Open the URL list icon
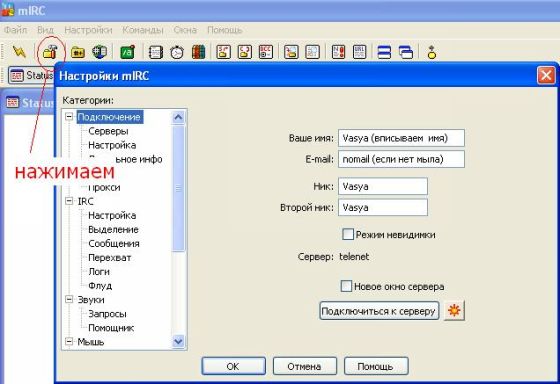This screenshot has width=560, height=384. [x=359, y=52]
